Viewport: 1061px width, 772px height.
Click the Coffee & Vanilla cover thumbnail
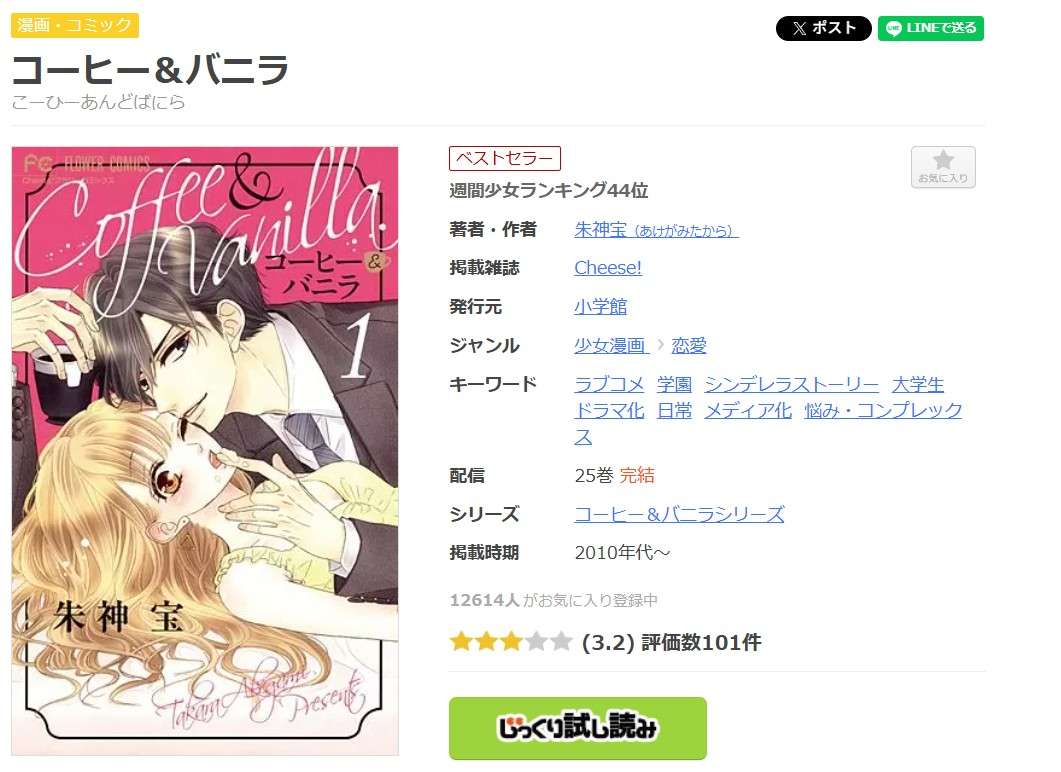tap(205, 451)
